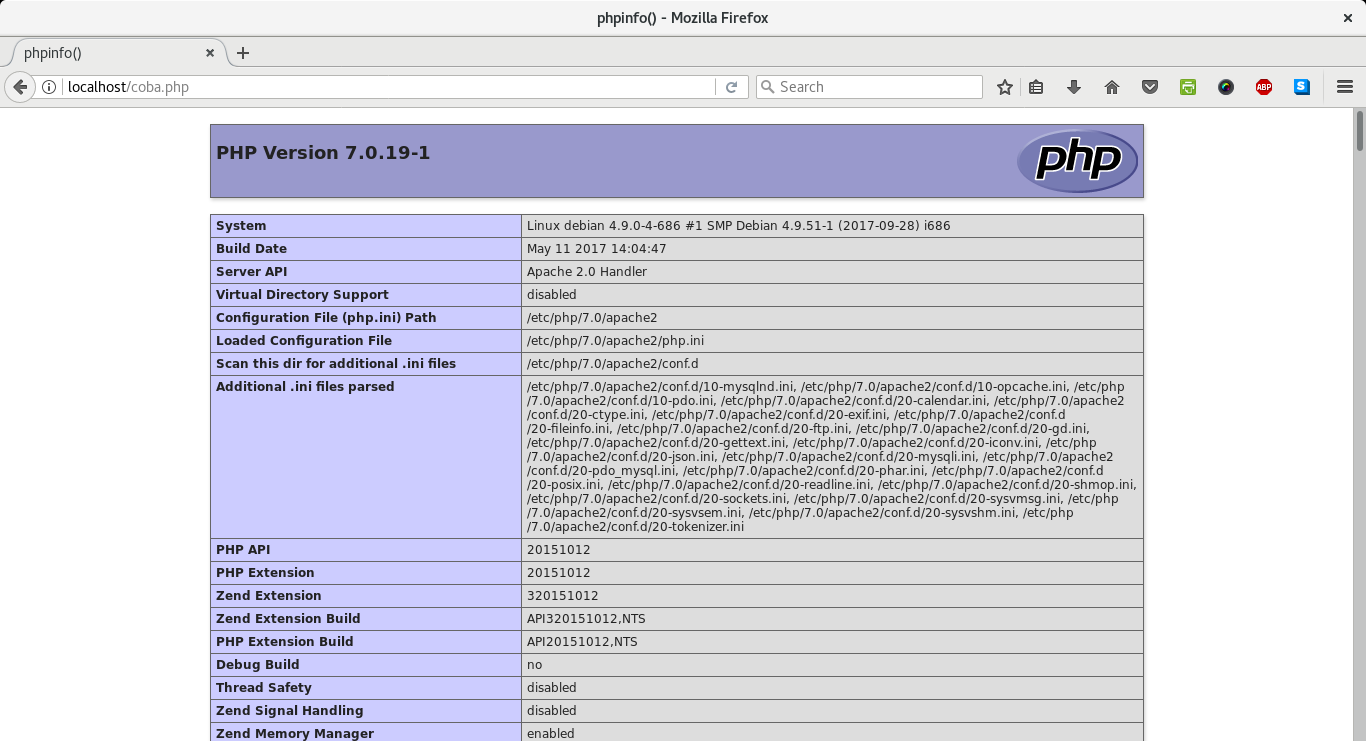Go to the Home page icon
Image resolution: width=1366 pixels, height=741 pixels.
[x=1112, y=87]
